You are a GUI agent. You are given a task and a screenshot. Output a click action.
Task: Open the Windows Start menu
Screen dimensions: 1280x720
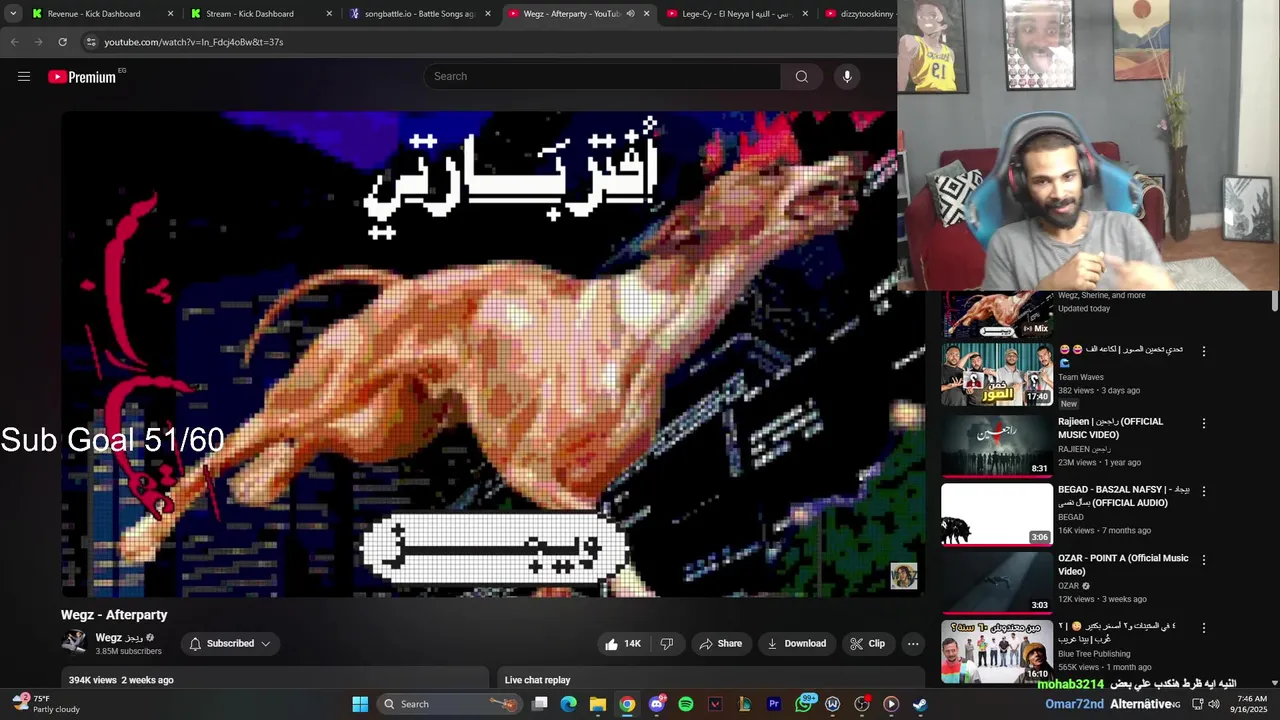coord(360,704)
